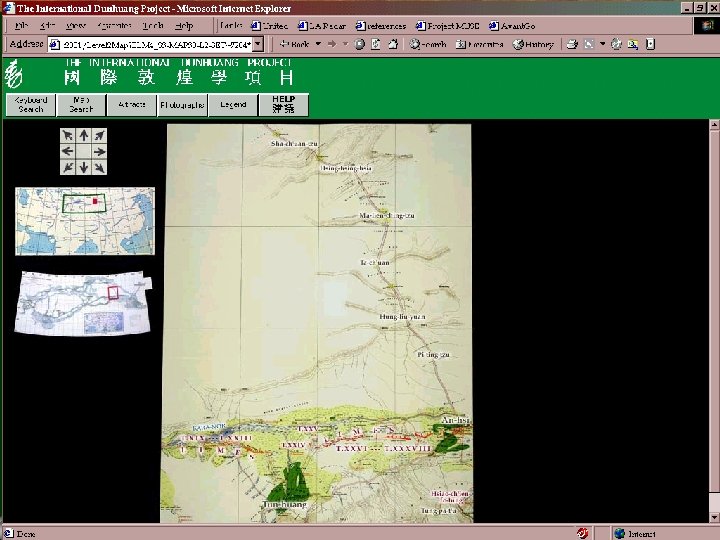Viewport: 720px width, 540px height.
Task: Open the browser Search pane
Action: [428, 44]
